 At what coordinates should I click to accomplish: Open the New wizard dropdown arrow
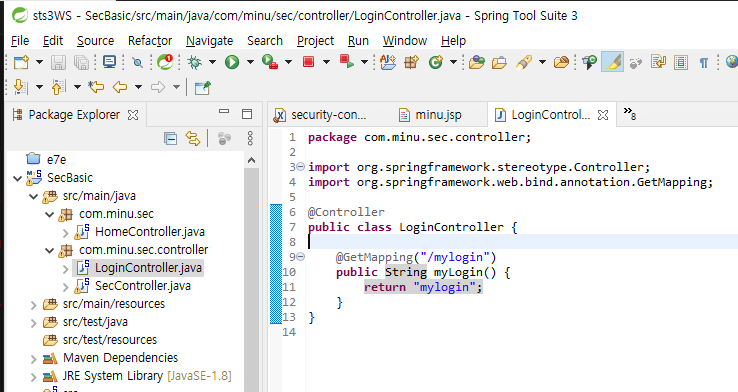click(40, 62)
